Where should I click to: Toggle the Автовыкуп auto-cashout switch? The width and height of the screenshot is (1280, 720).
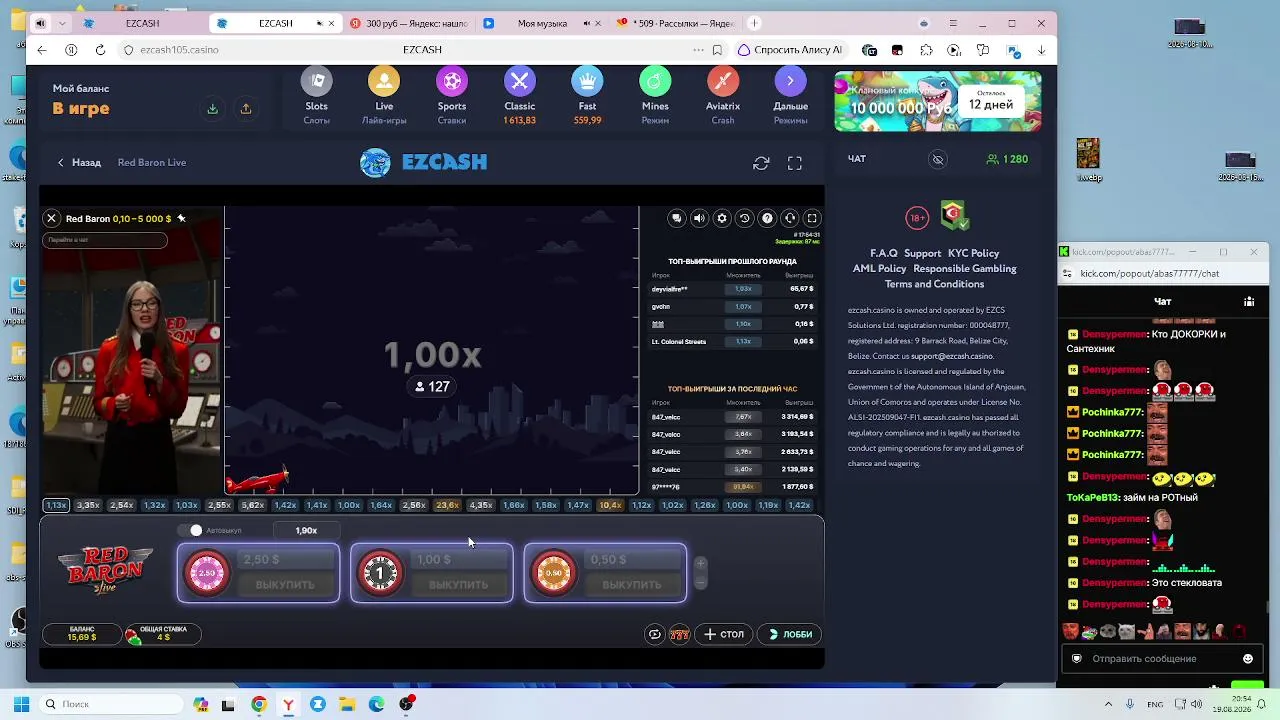pos(189,530)
